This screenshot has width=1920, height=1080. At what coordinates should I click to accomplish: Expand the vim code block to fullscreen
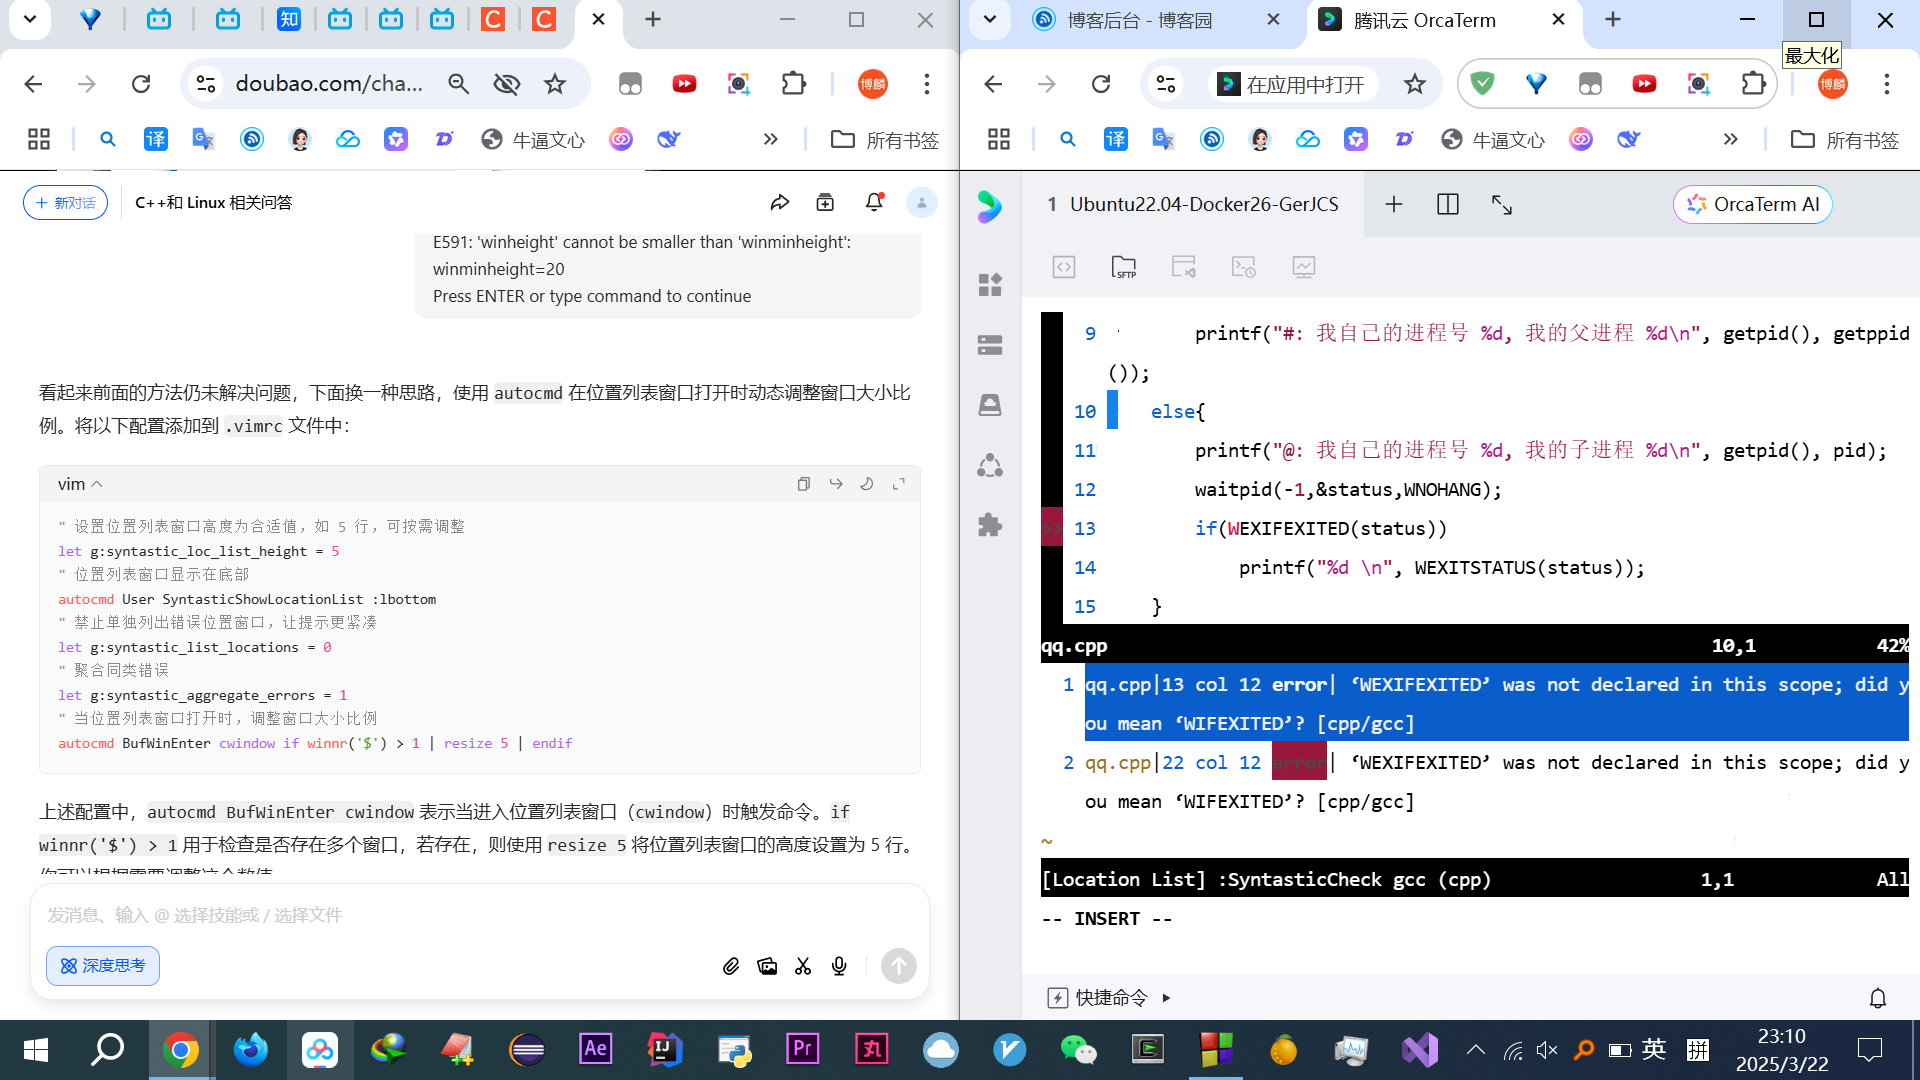[x=899, y=484]
